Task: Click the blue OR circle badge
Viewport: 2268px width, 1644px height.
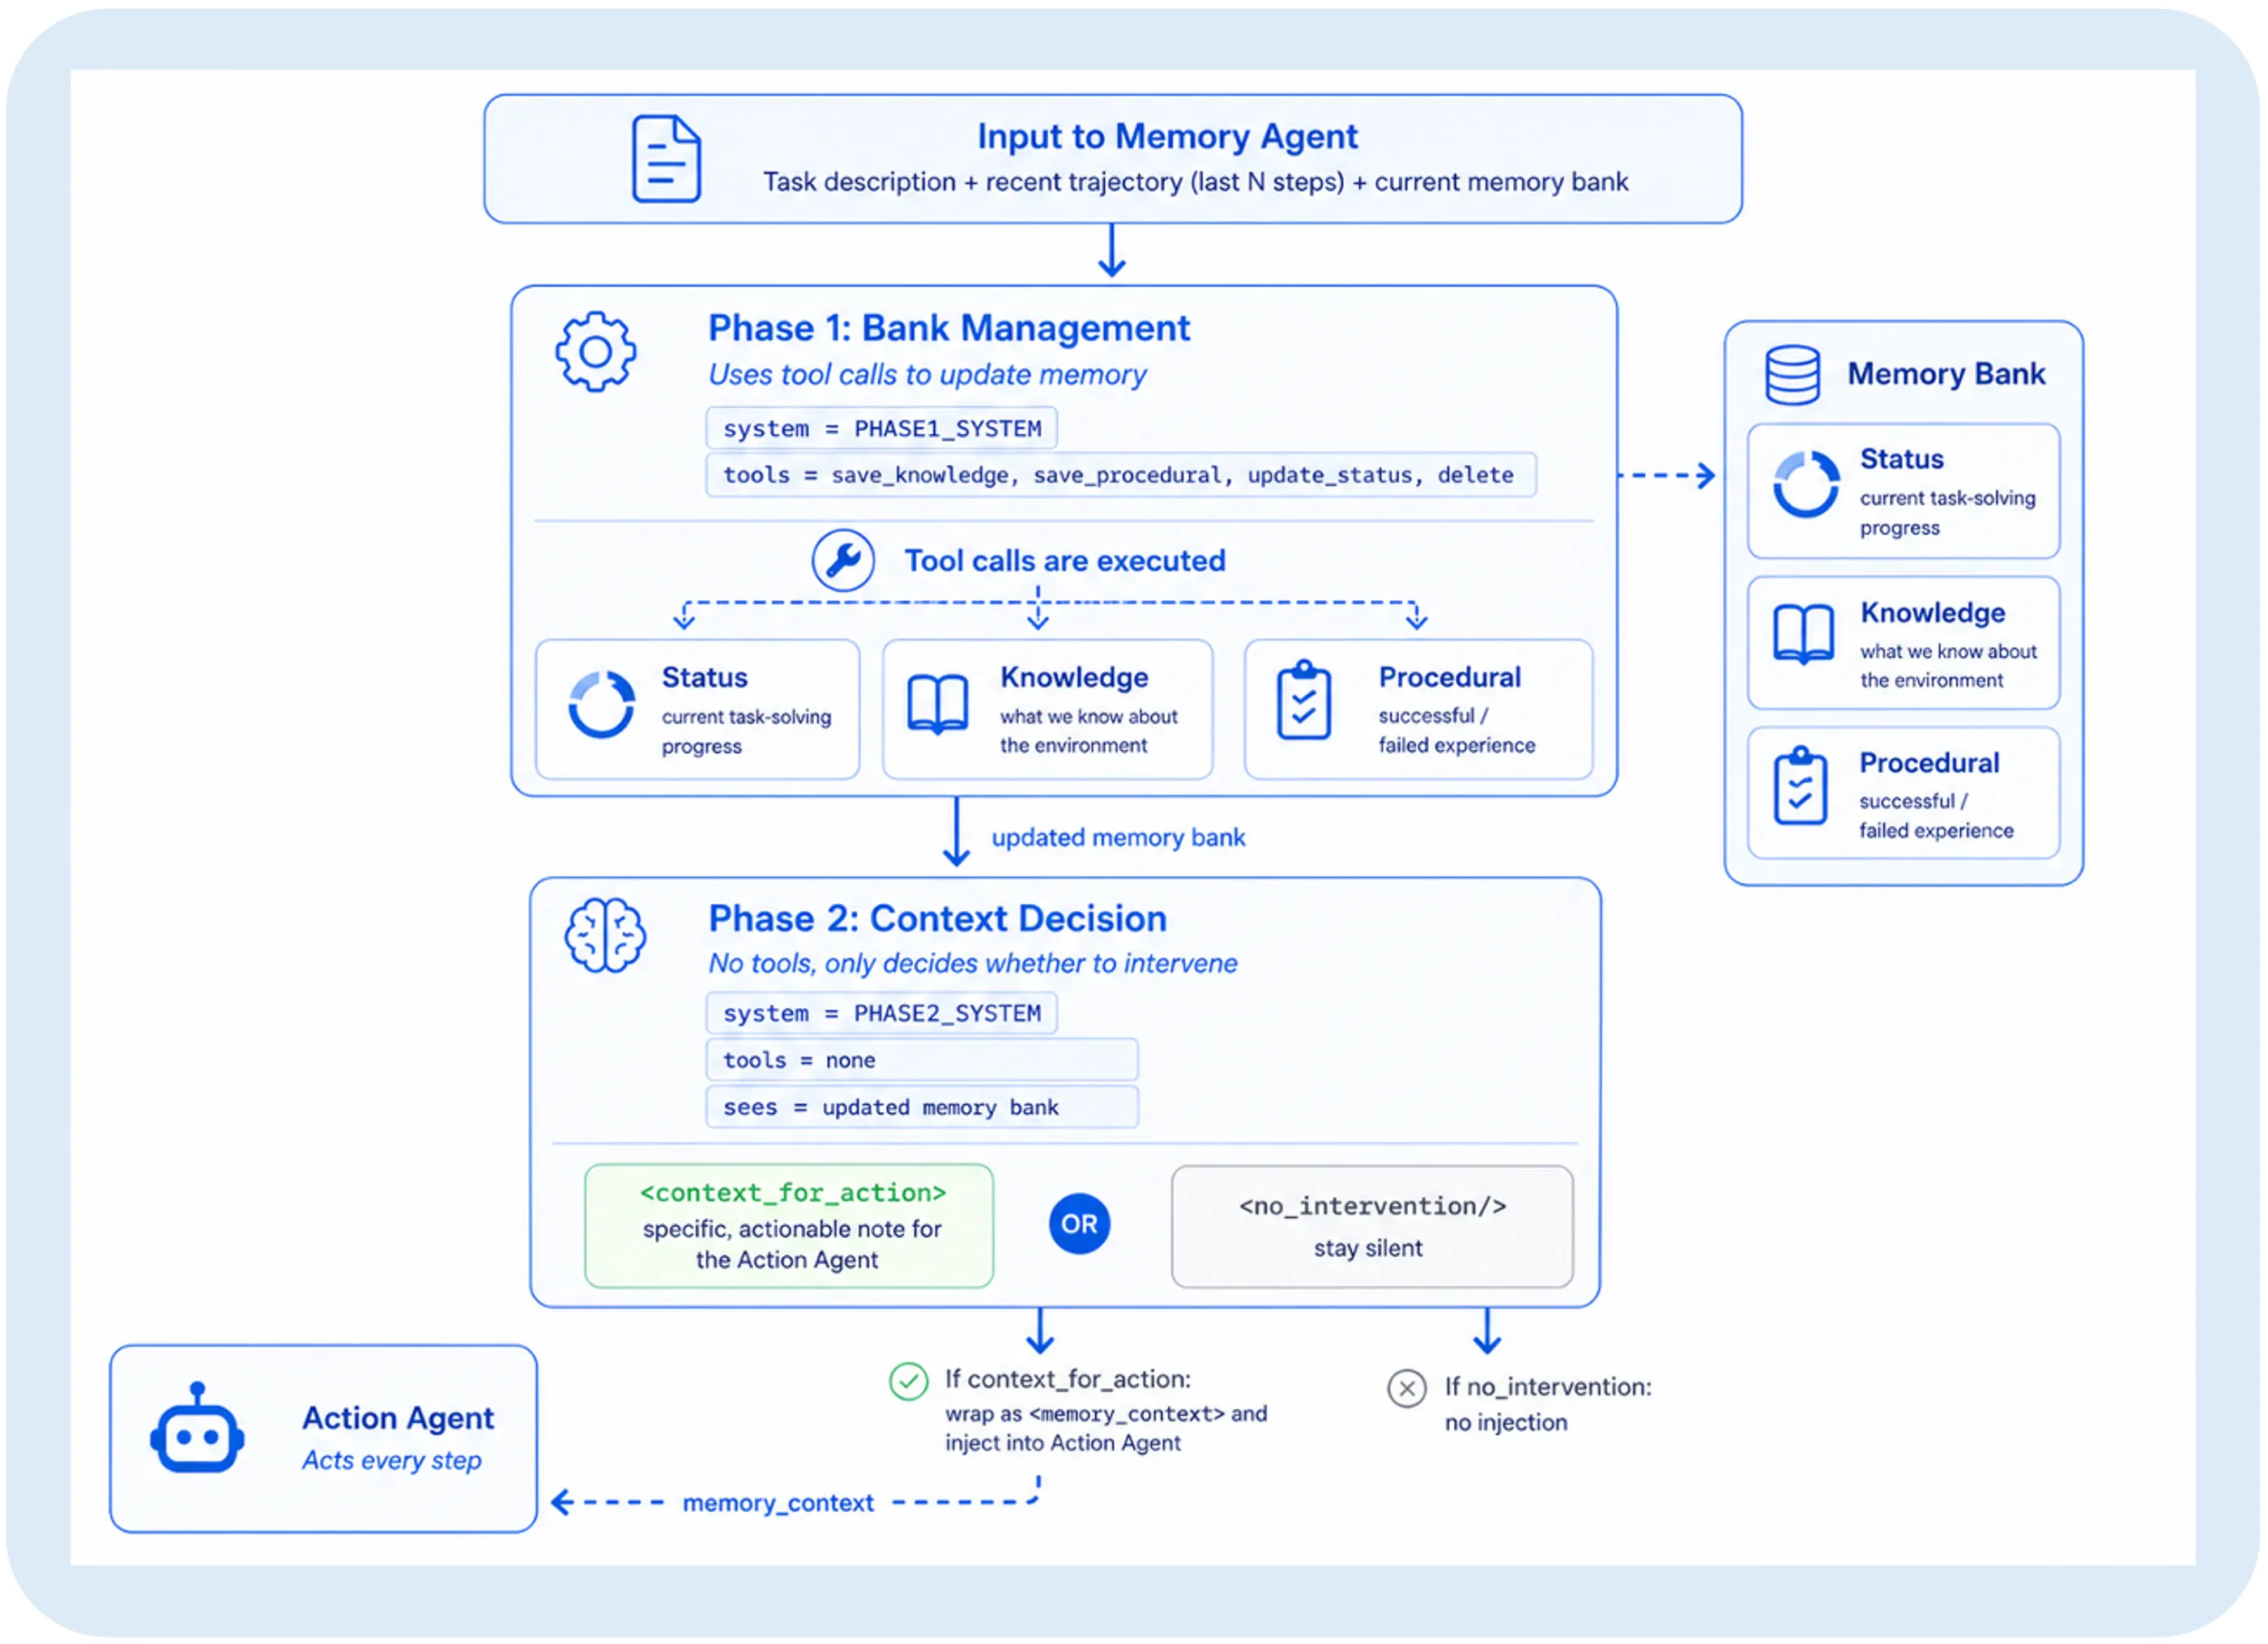Action: coord(1079,1224)
